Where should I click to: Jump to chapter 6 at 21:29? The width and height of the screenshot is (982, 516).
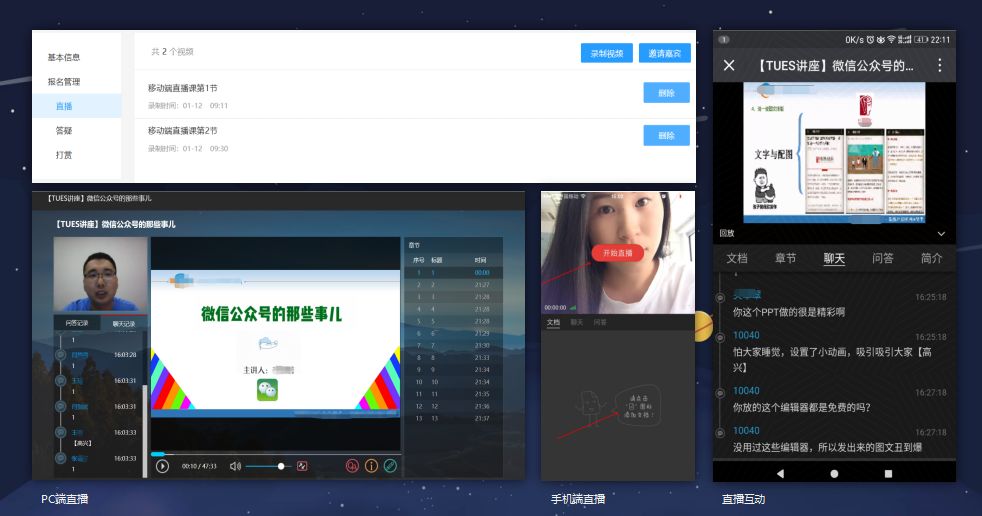pyautogui.click(x=453, y=333)
